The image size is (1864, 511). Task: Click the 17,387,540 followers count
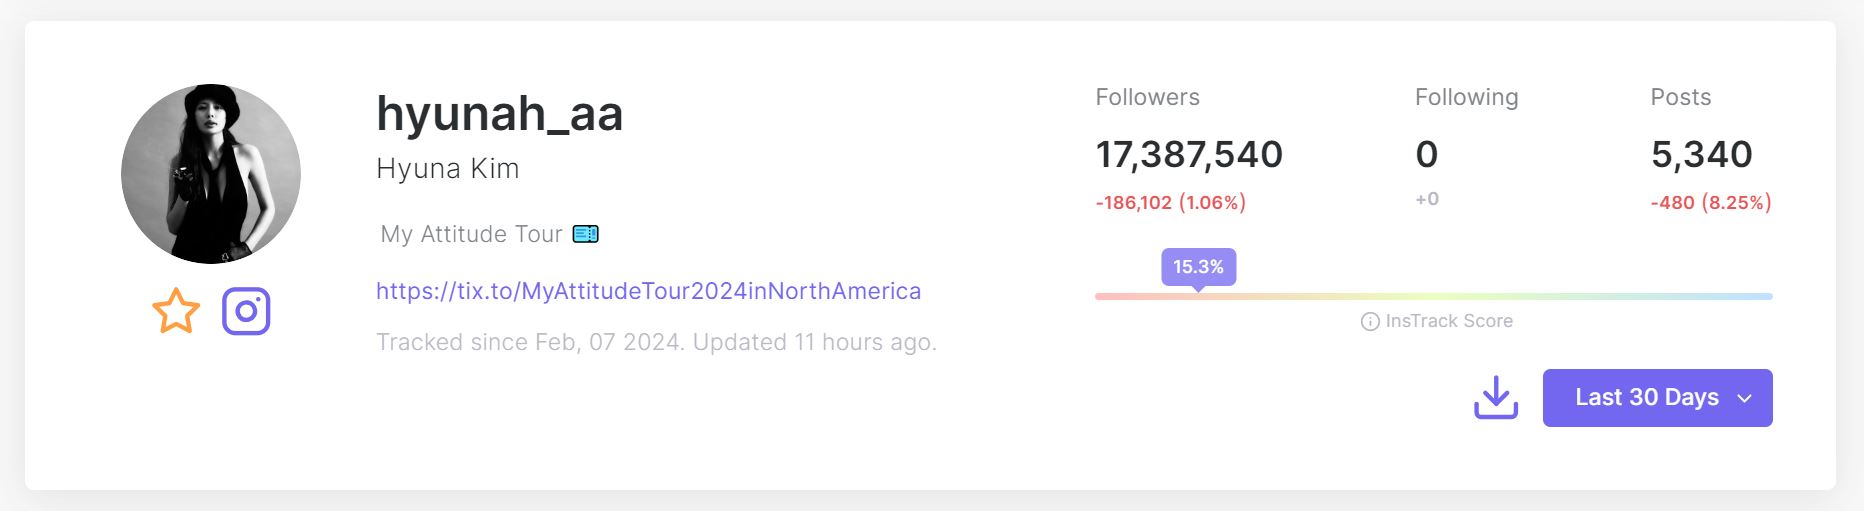pos(1189,155)
